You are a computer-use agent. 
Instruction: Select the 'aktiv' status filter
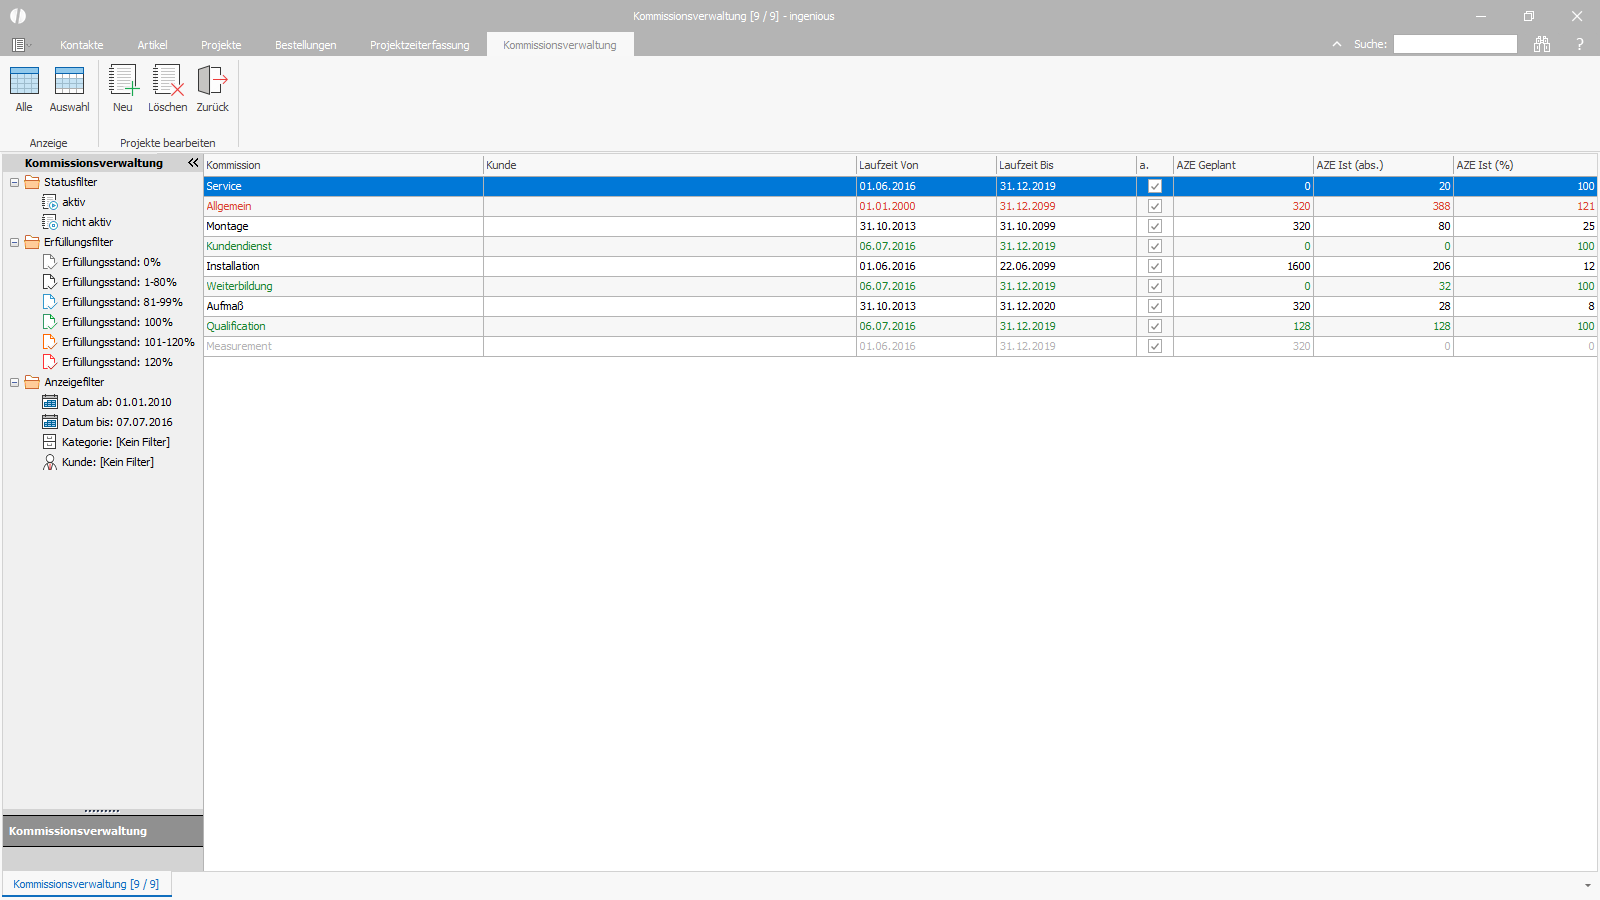(73, 202)
